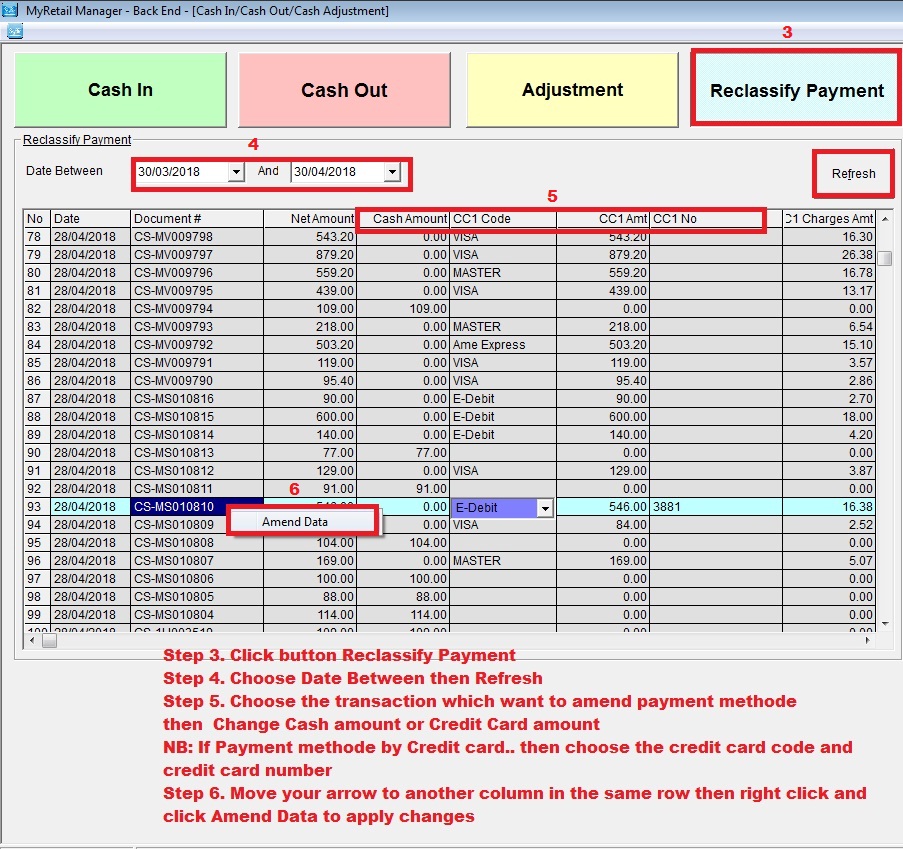Click the Reclassify Payment button
903x849 pixels.
795,87
